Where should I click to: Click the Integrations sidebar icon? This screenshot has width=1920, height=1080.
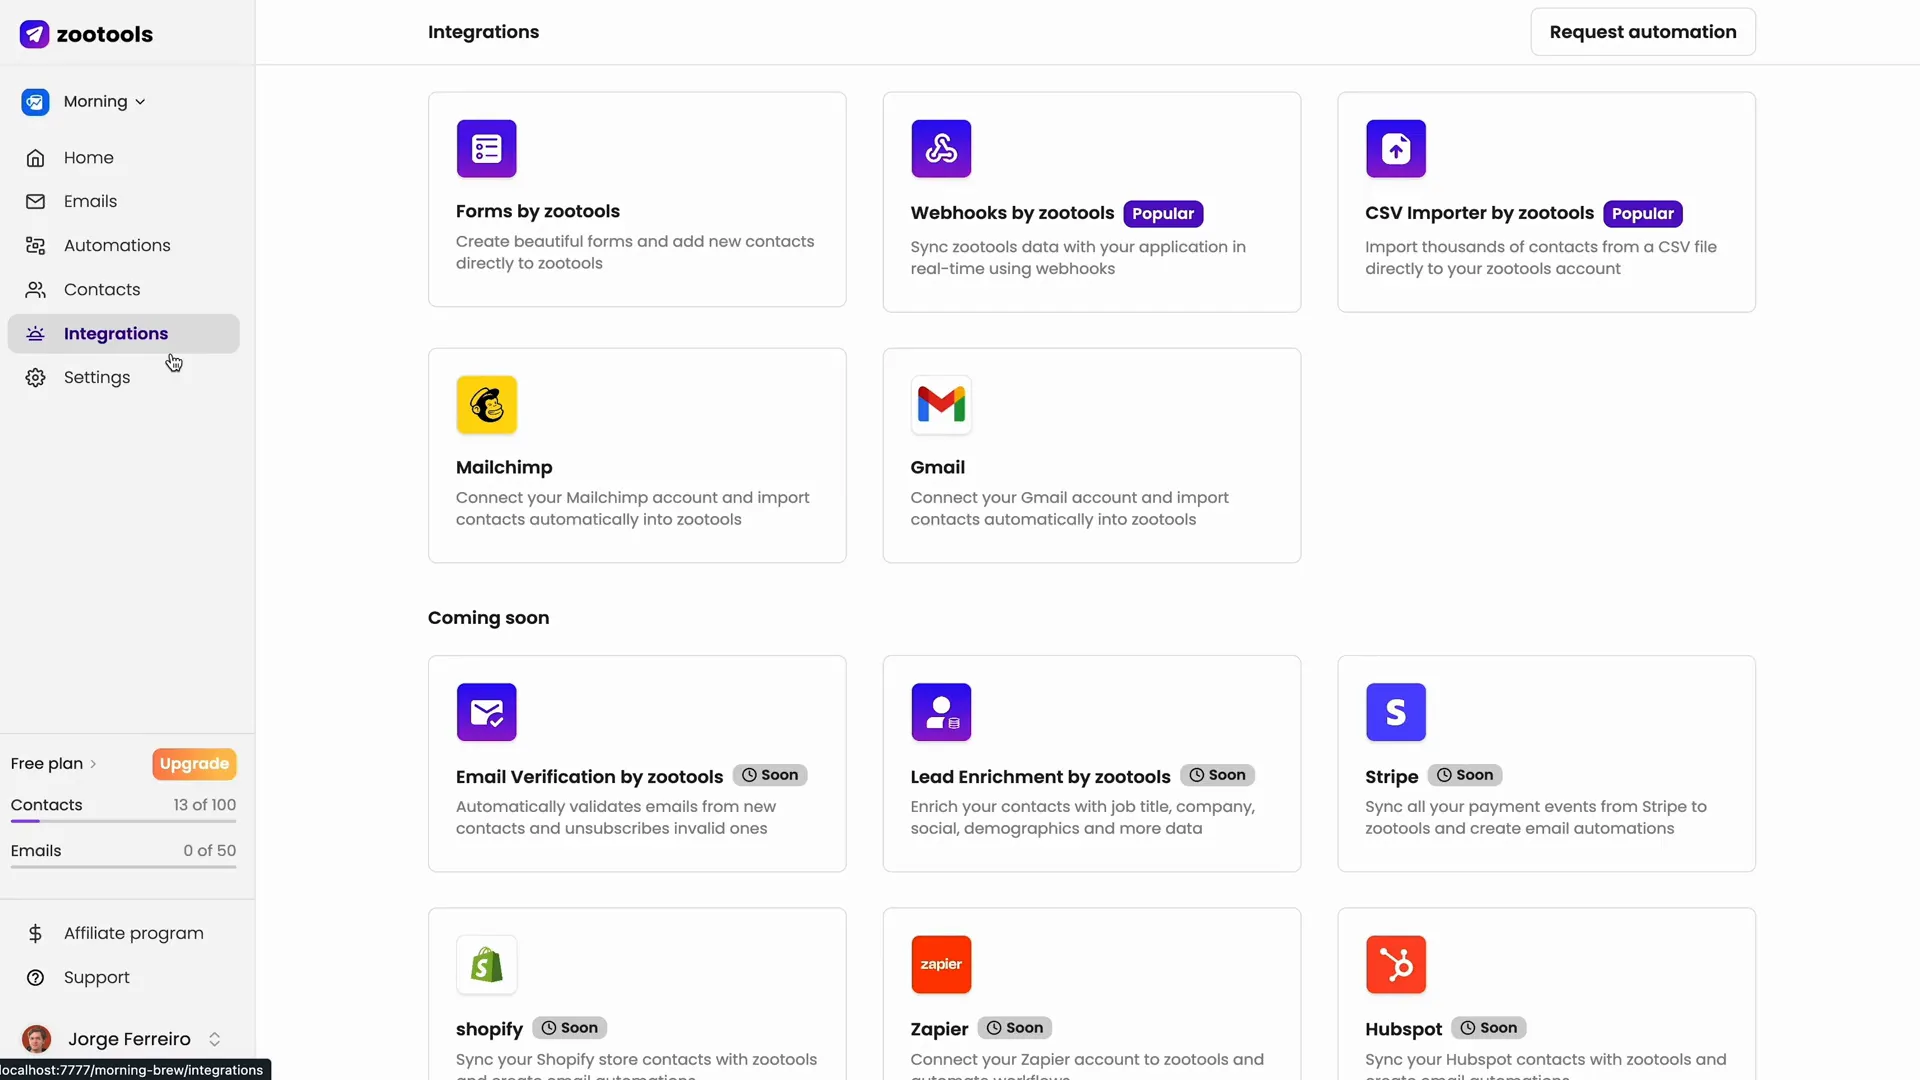point(35,334)
